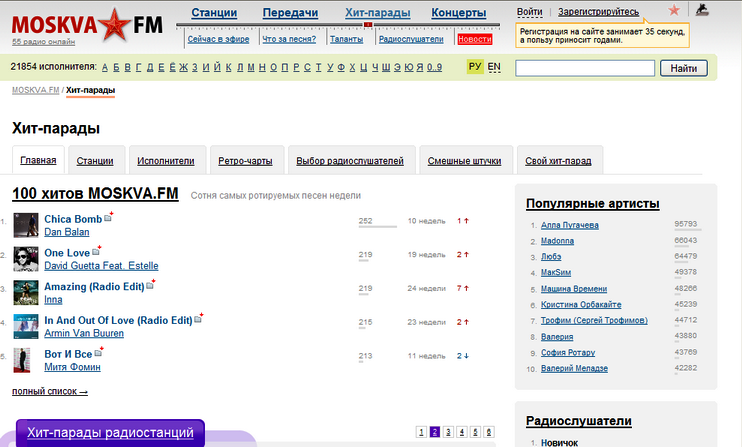Screen dimensions: 742x447
Task: Click the icon beside the red star
Action: click(x=702, y=9)
